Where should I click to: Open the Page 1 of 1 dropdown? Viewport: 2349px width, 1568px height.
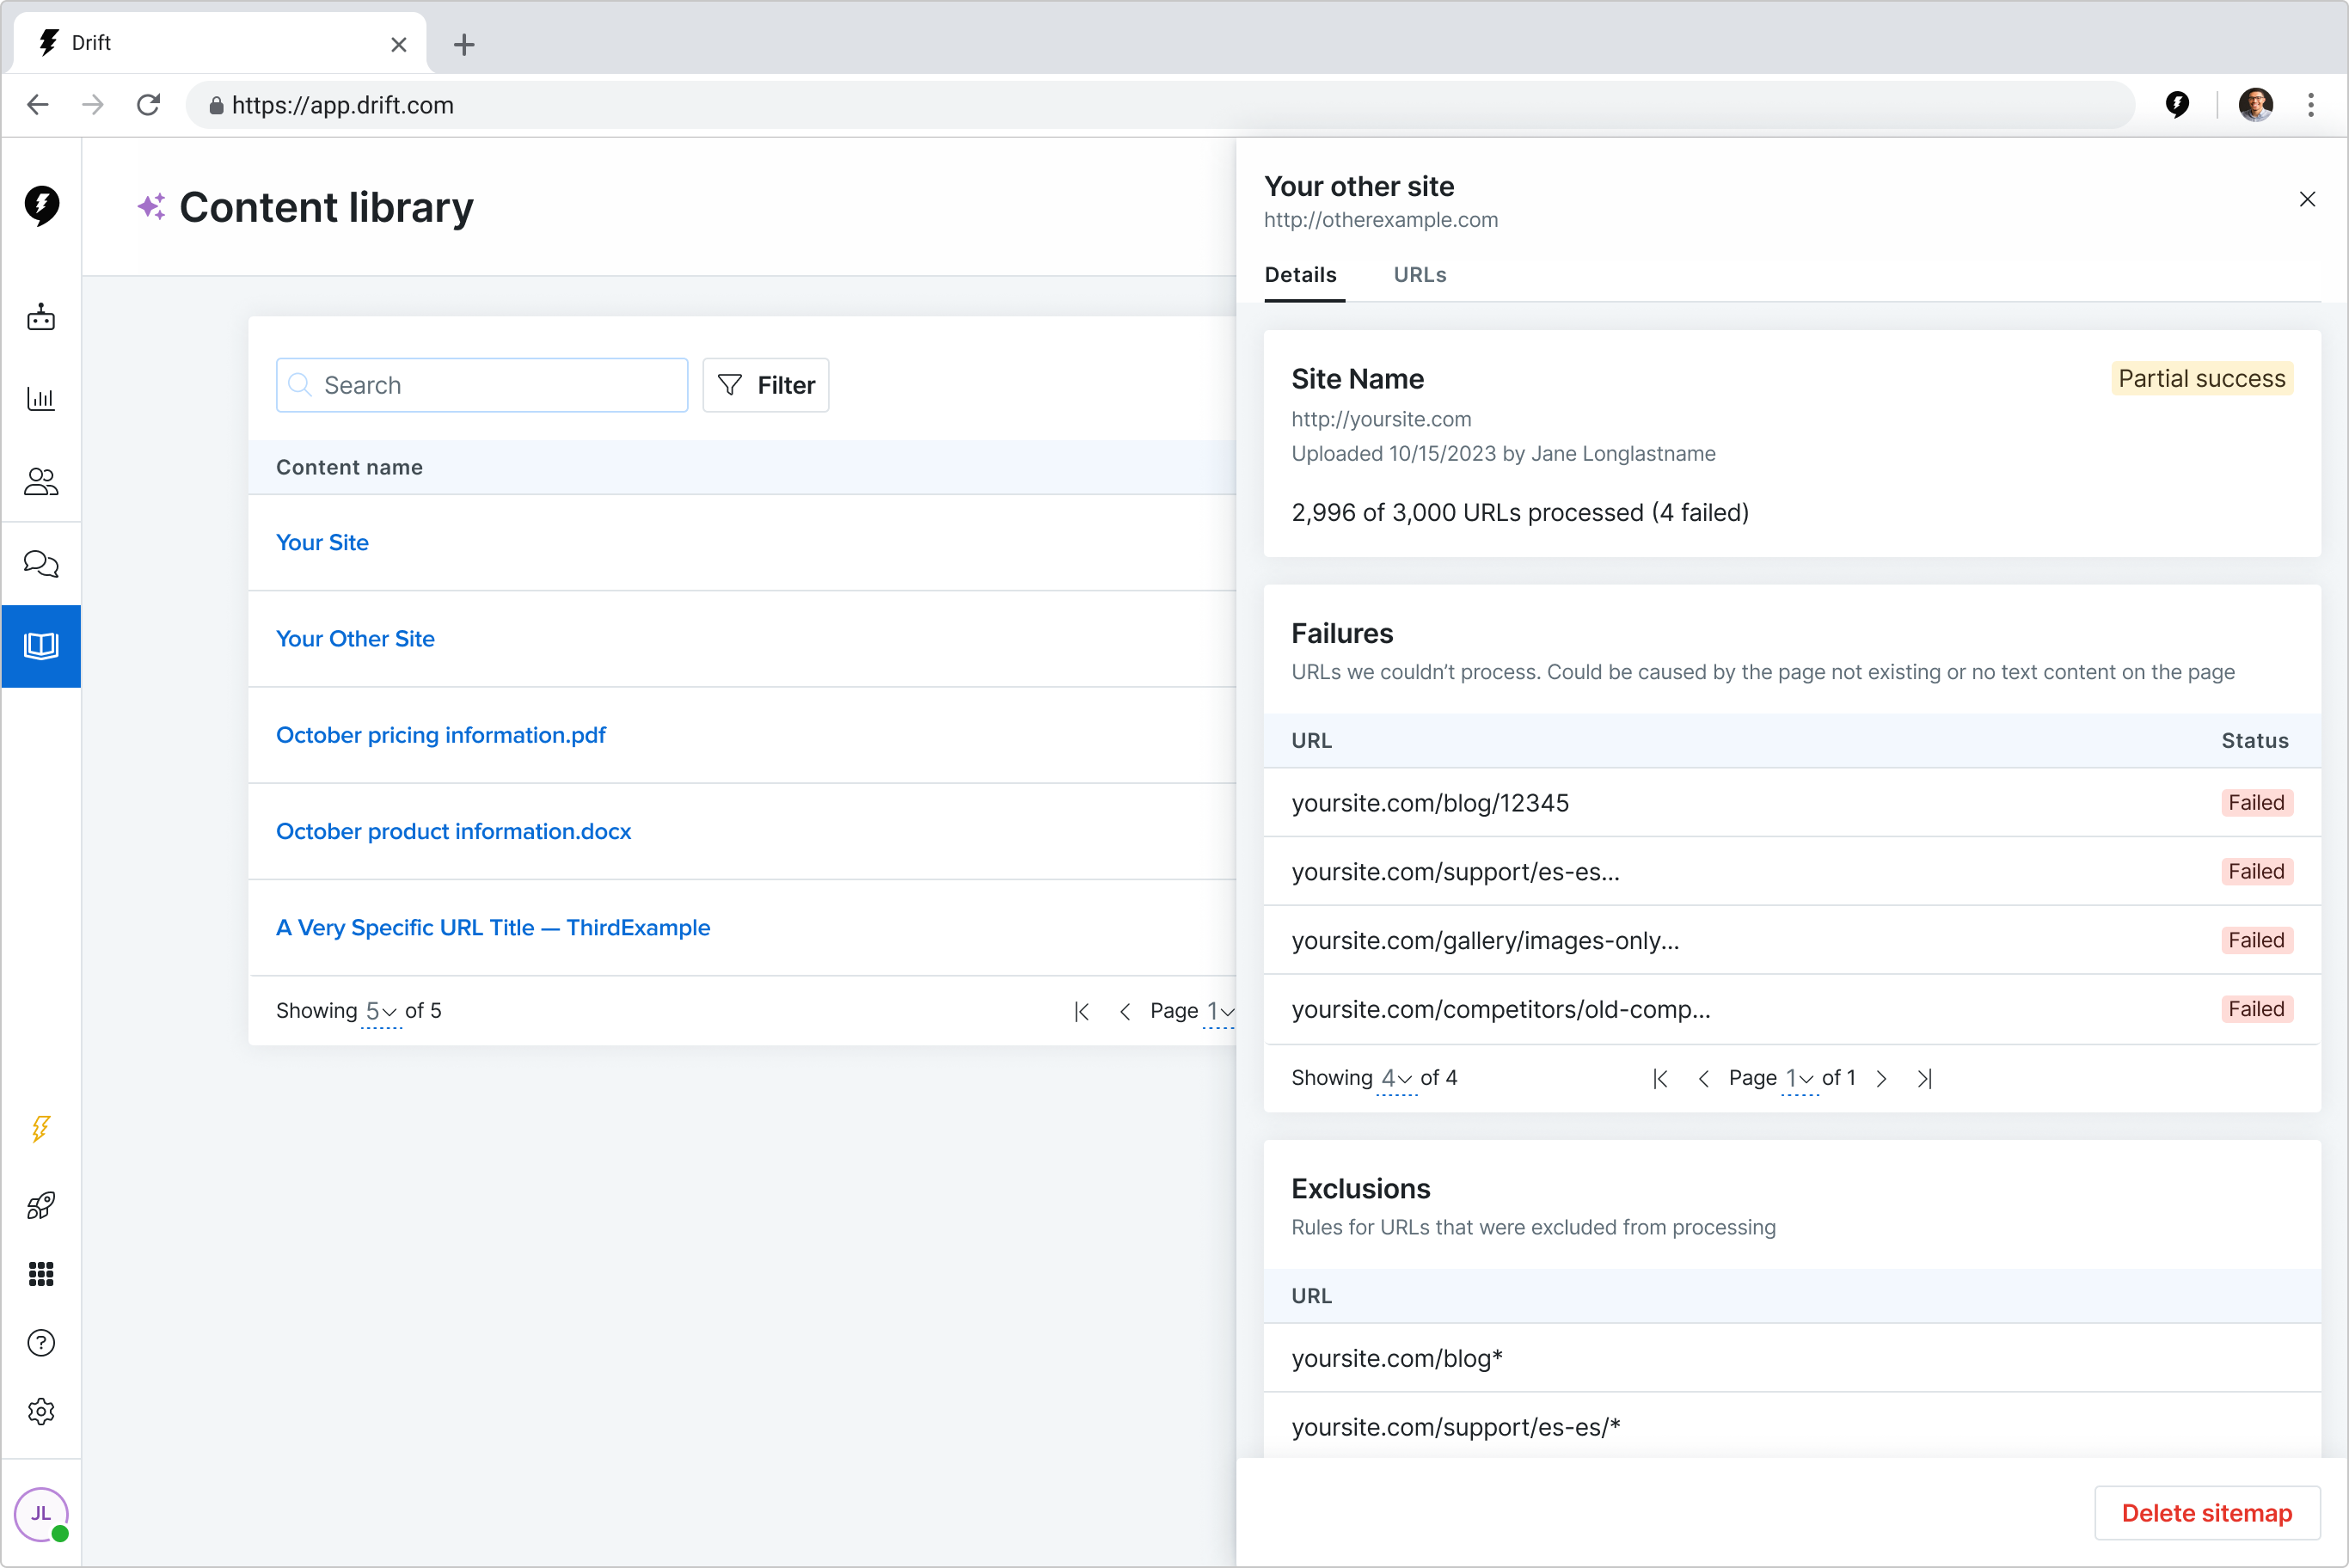point(1799,1079)
